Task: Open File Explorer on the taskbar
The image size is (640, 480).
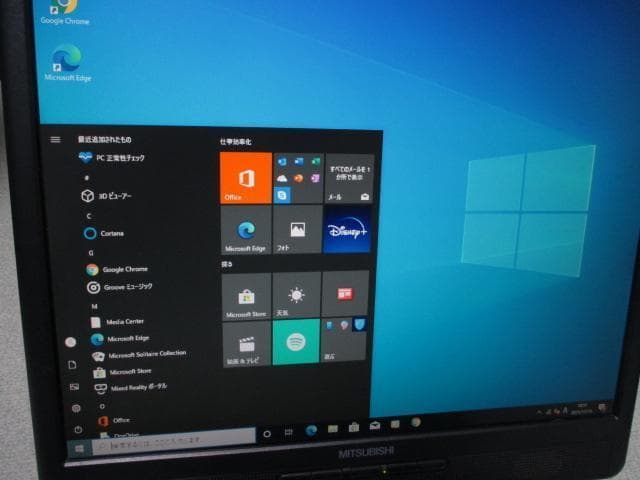Action: click(333, 429)
